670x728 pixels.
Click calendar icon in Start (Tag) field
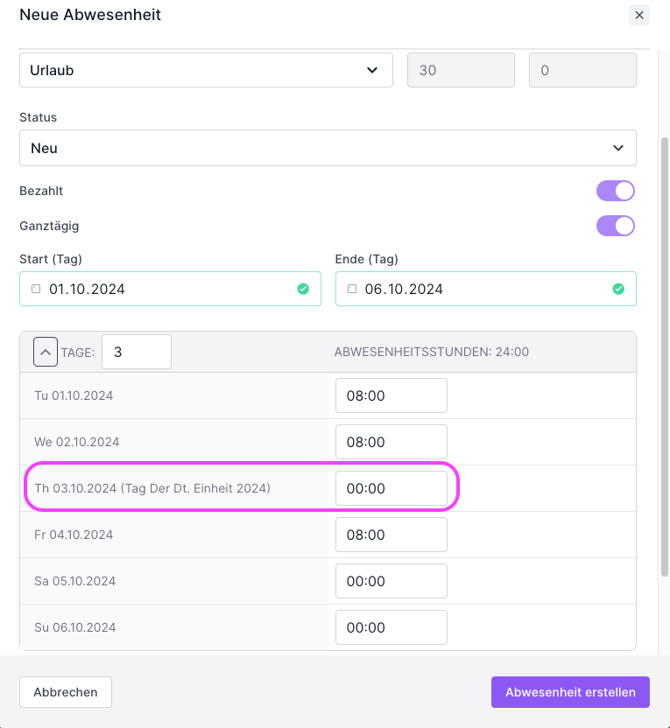36,289
